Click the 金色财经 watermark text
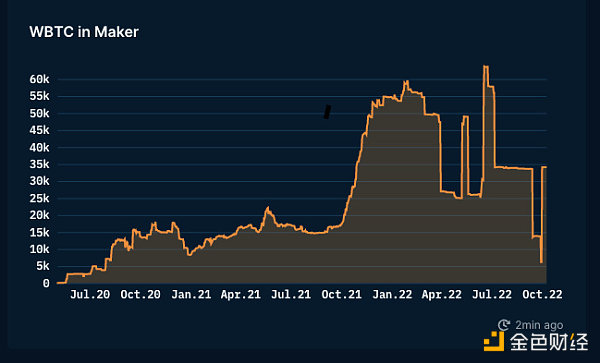 pyautogui.click(x=548, y=342)
